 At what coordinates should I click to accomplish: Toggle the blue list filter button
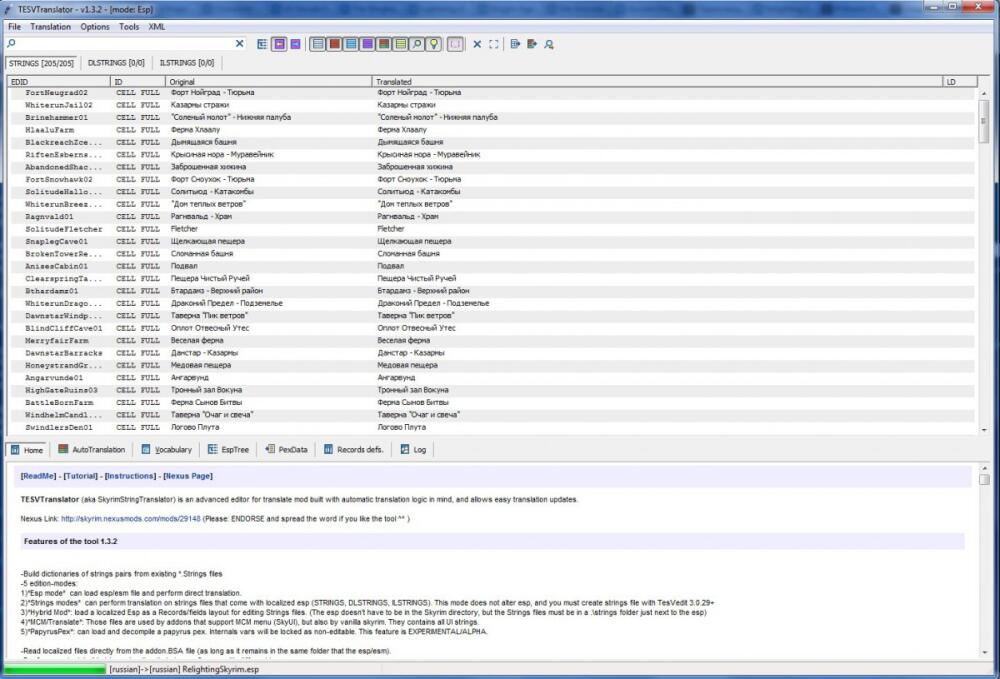pyautogui.click(x=351, y=44)
